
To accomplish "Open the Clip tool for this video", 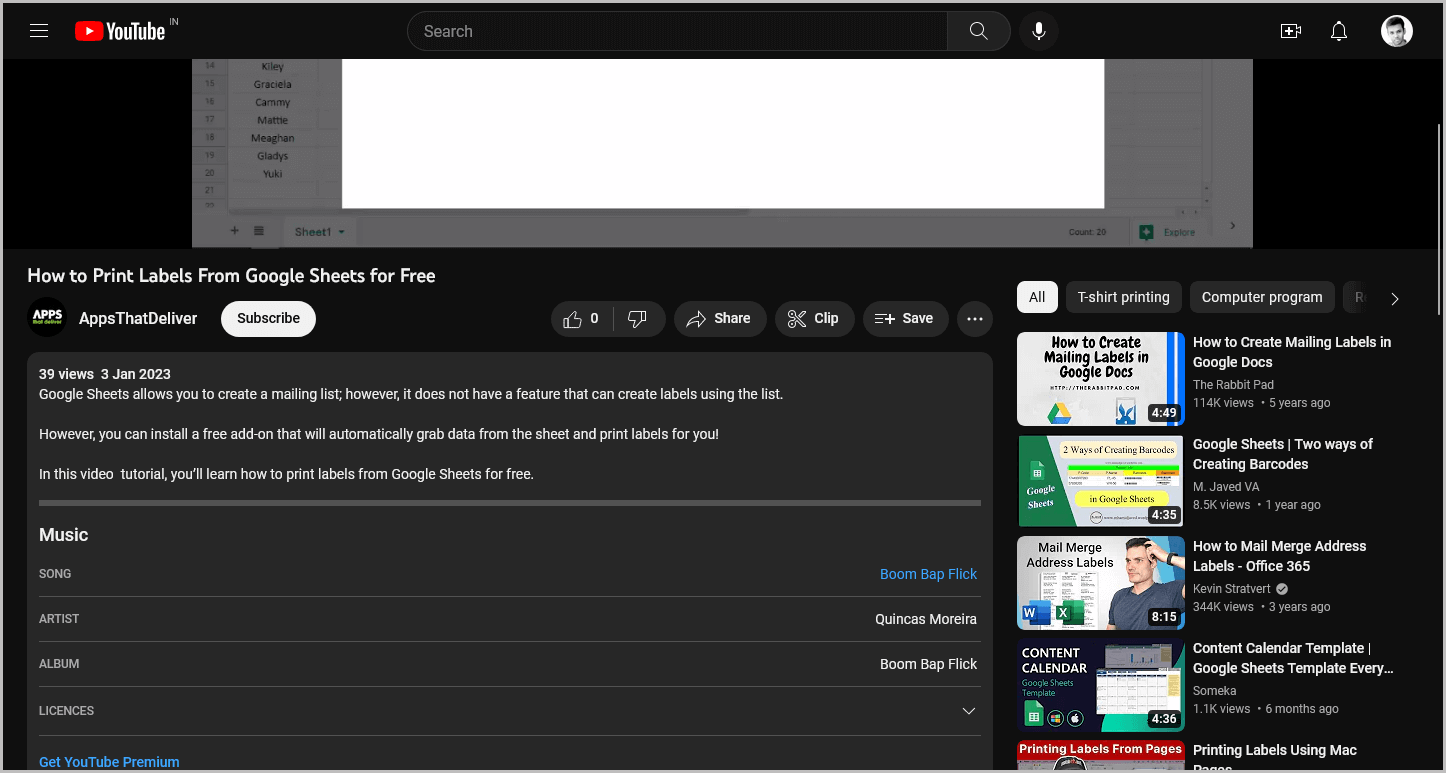I will 814,318.
